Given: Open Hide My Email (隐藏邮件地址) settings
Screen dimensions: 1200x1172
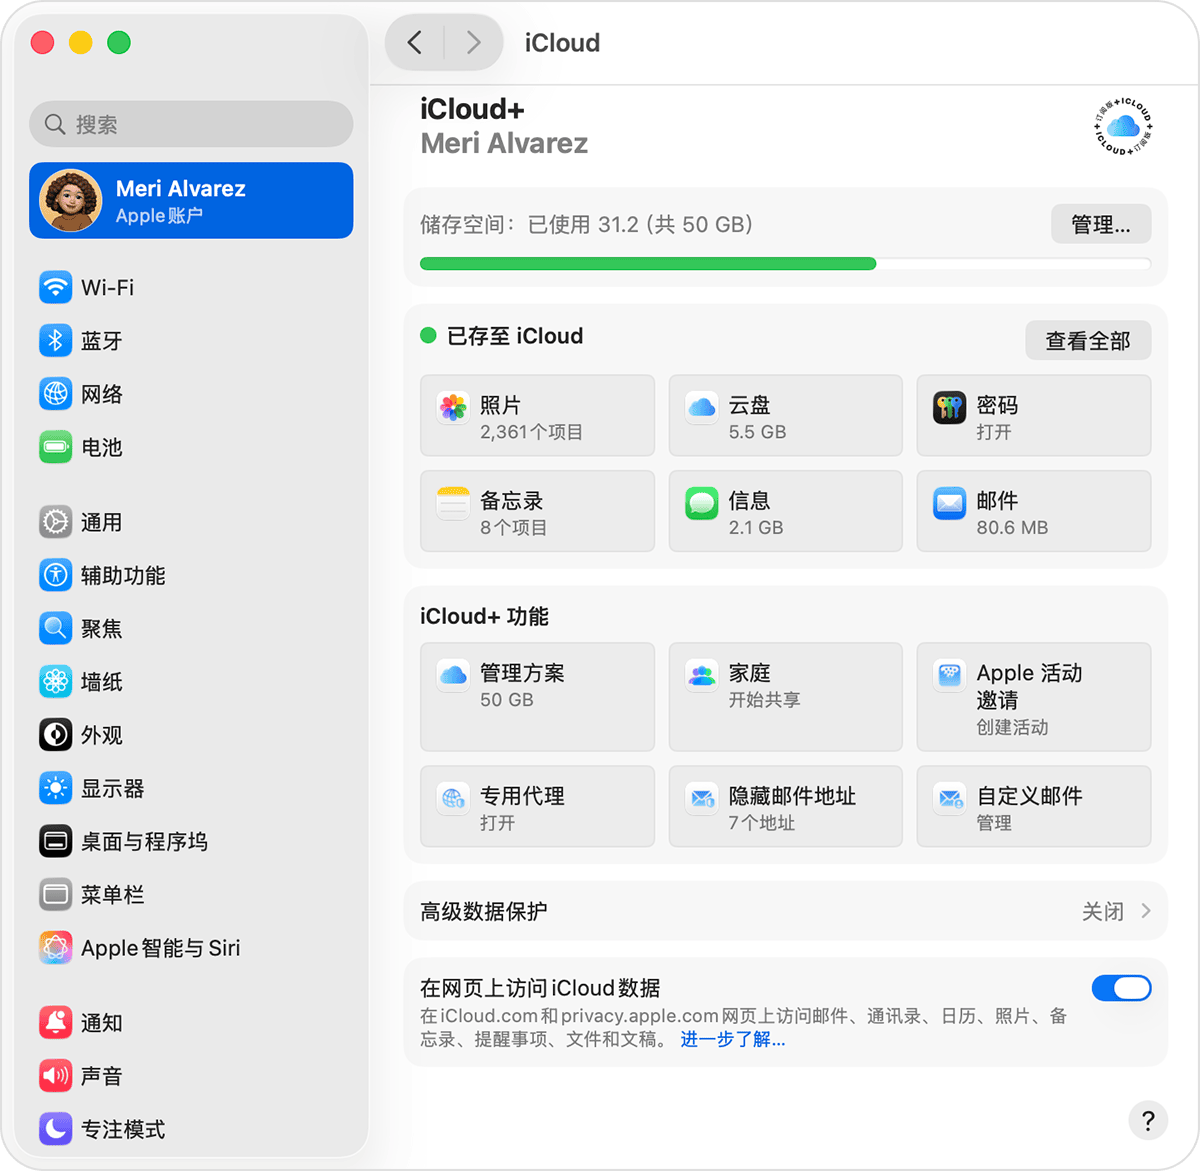Looking at the screenshot, I should 785,806.
